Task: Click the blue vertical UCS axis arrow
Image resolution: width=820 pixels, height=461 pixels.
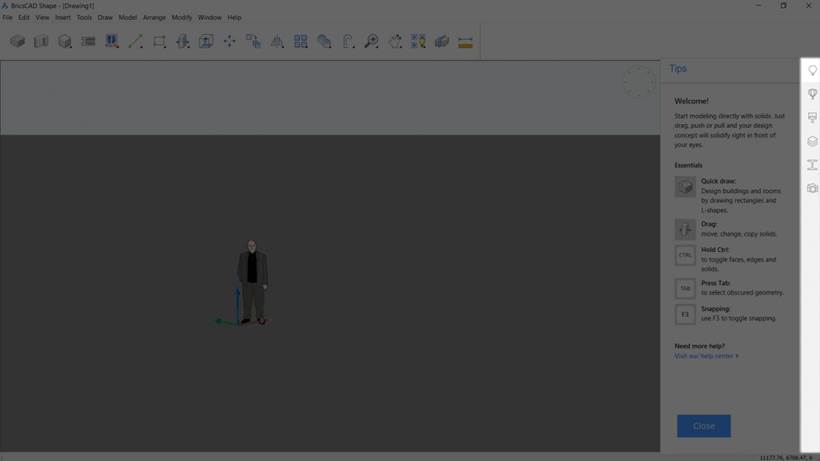Action: 237,306
